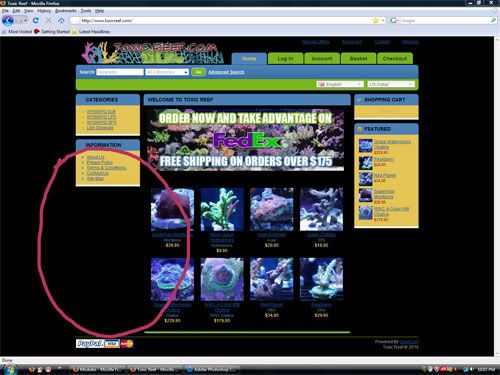Click the Keywords search input field

coord(120,72)
